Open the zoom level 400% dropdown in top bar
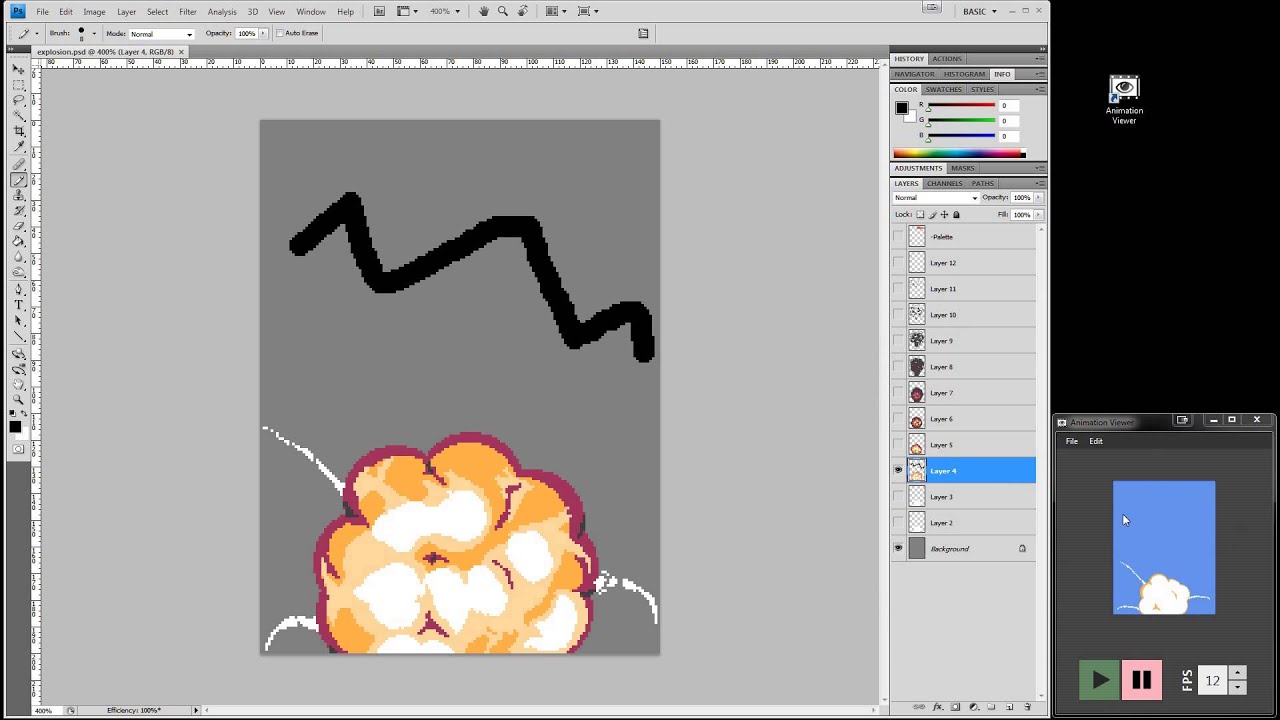This screenshot has width=1280, height=720. [444, 11]
